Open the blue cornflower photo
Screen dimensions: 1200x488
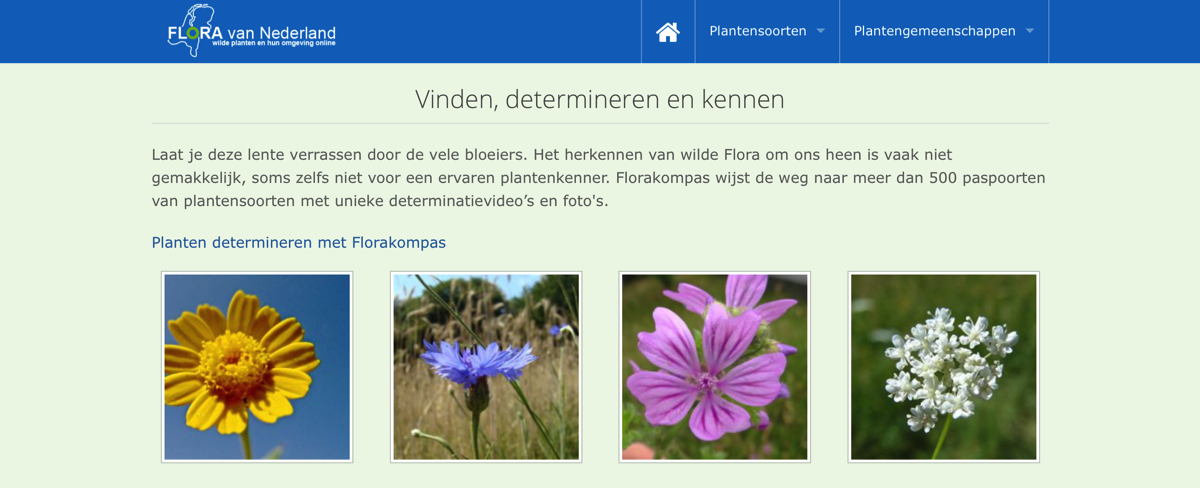click(486, 367)
